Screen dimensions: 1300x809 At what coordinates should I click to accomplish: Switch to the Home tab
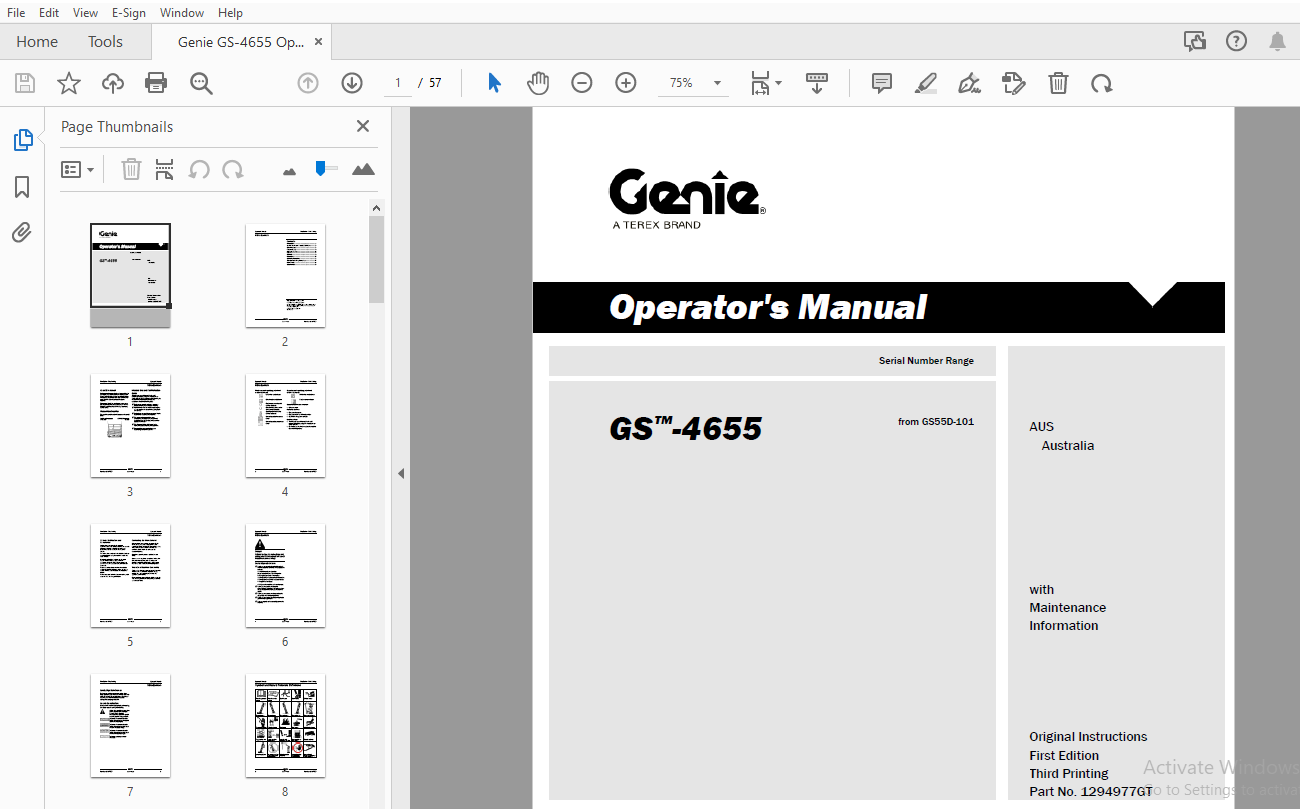[x=37, y=41]
